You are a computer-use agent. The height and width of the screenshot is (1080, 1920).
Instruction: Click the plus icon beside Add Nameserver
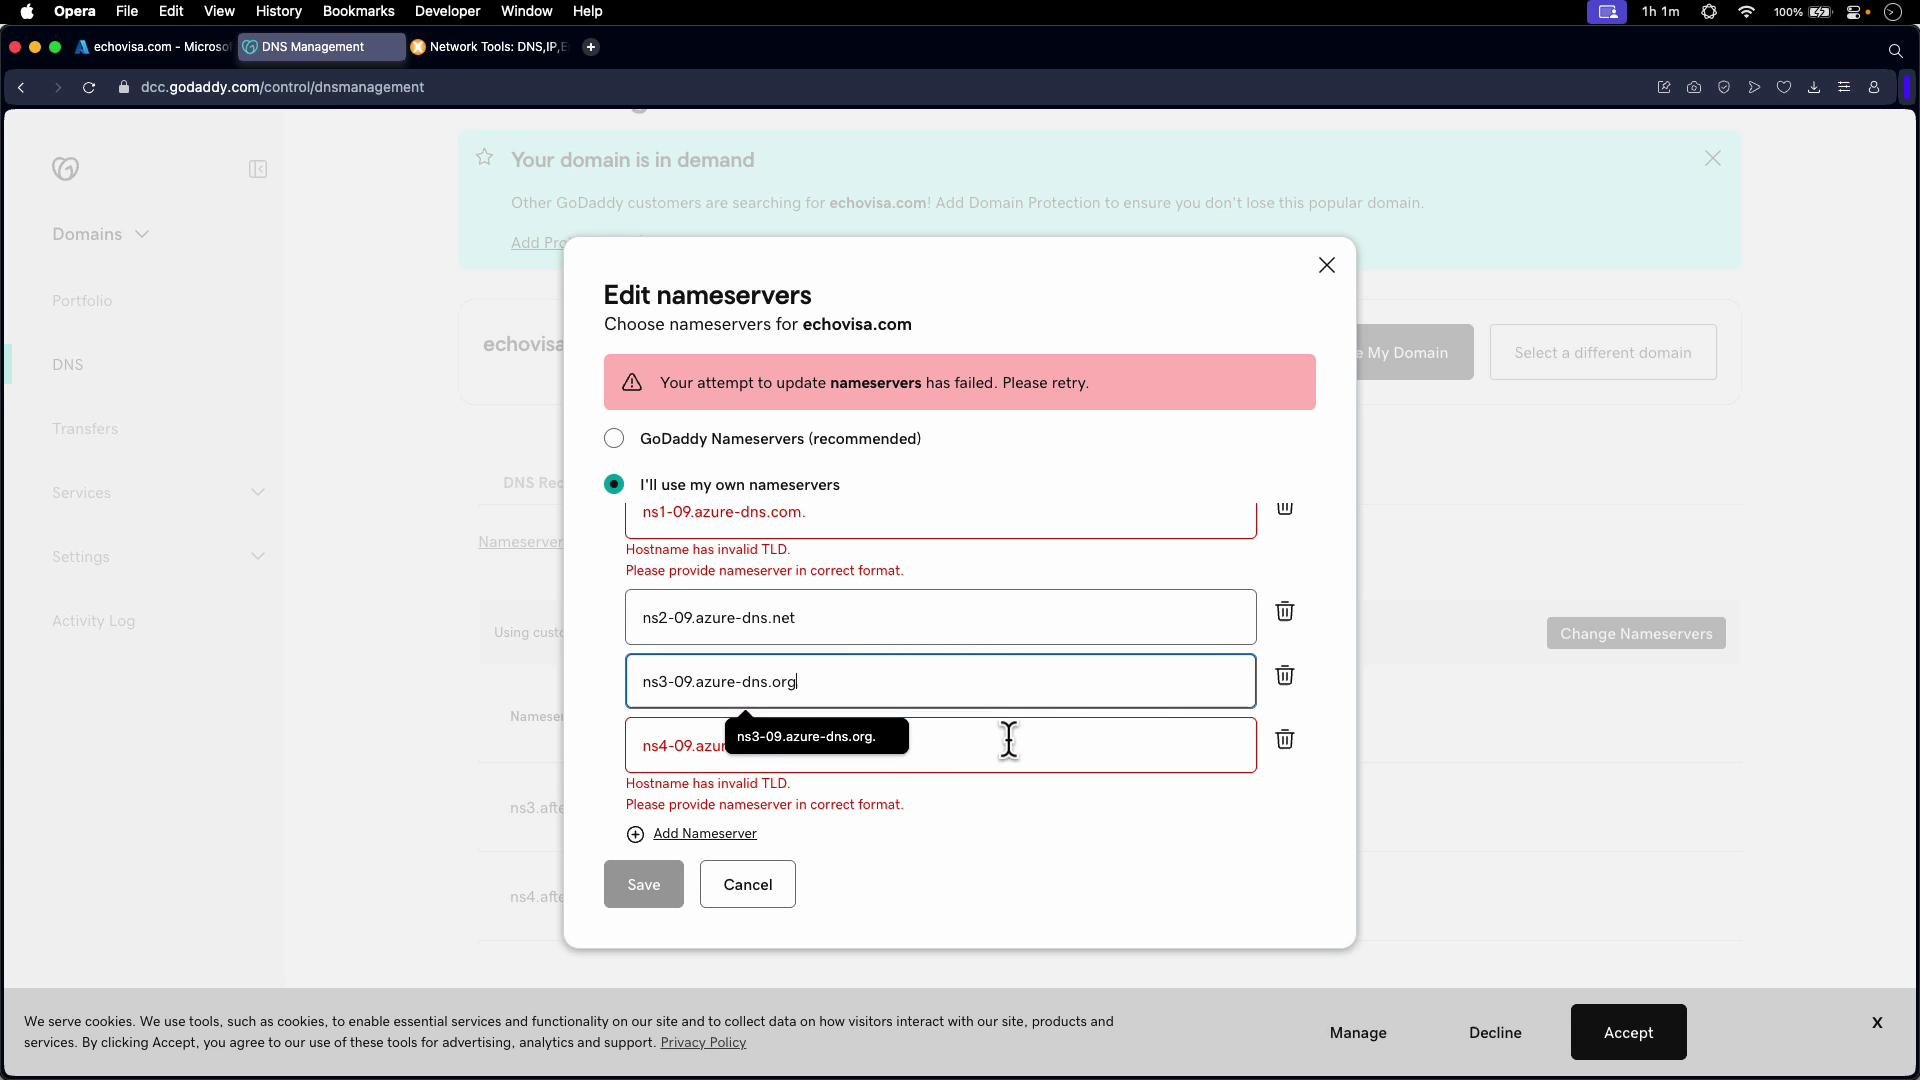tap(635, 834)
